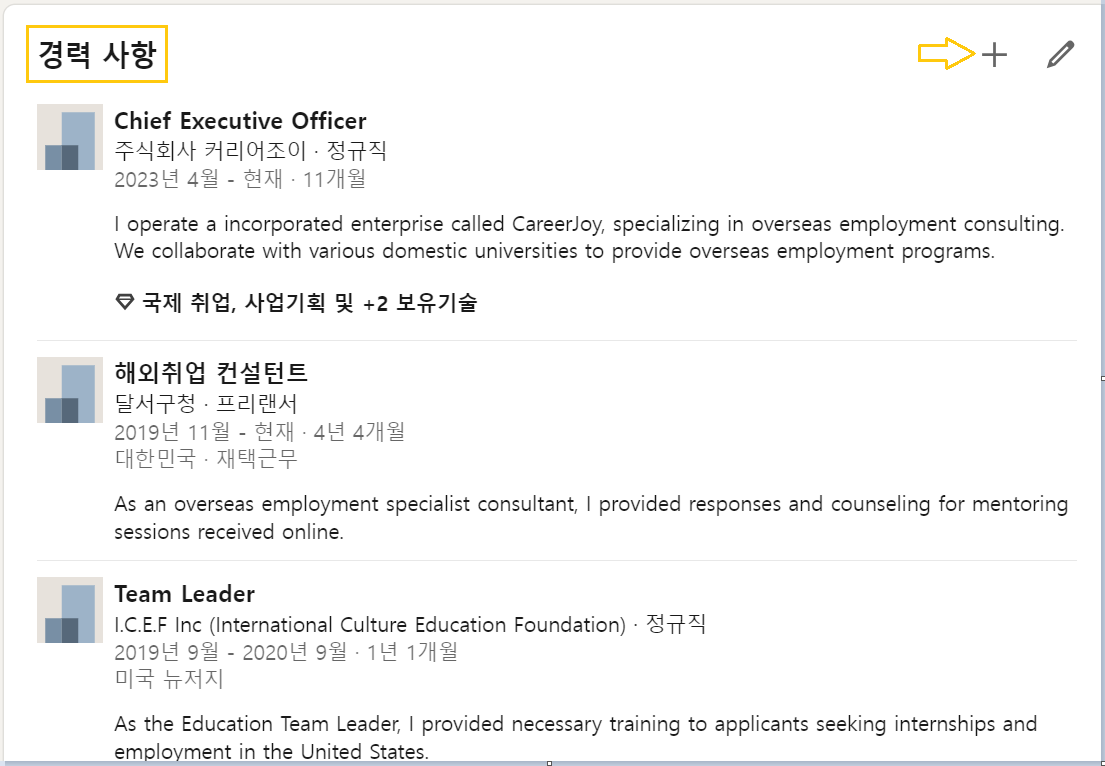The height and width of the screenshot is (766, 1105).
Task: Click the skills diamond icon
Action: (x=124, y=303)
